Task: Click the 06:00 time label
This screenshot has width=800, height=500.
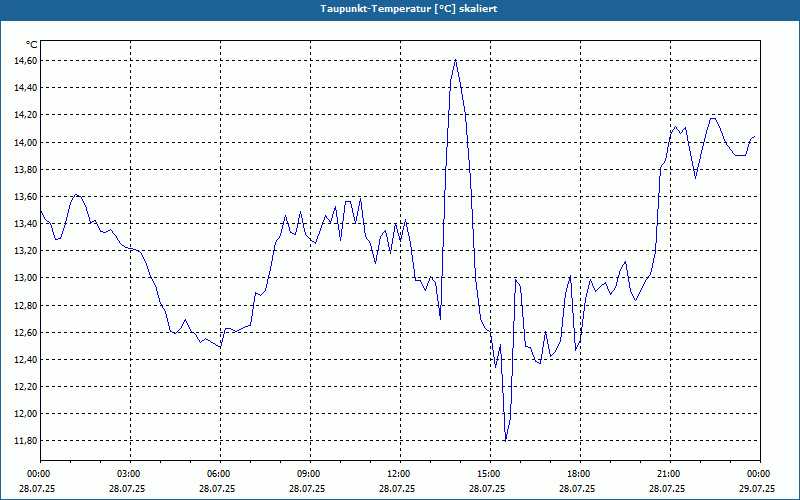Action: point(220,474)
